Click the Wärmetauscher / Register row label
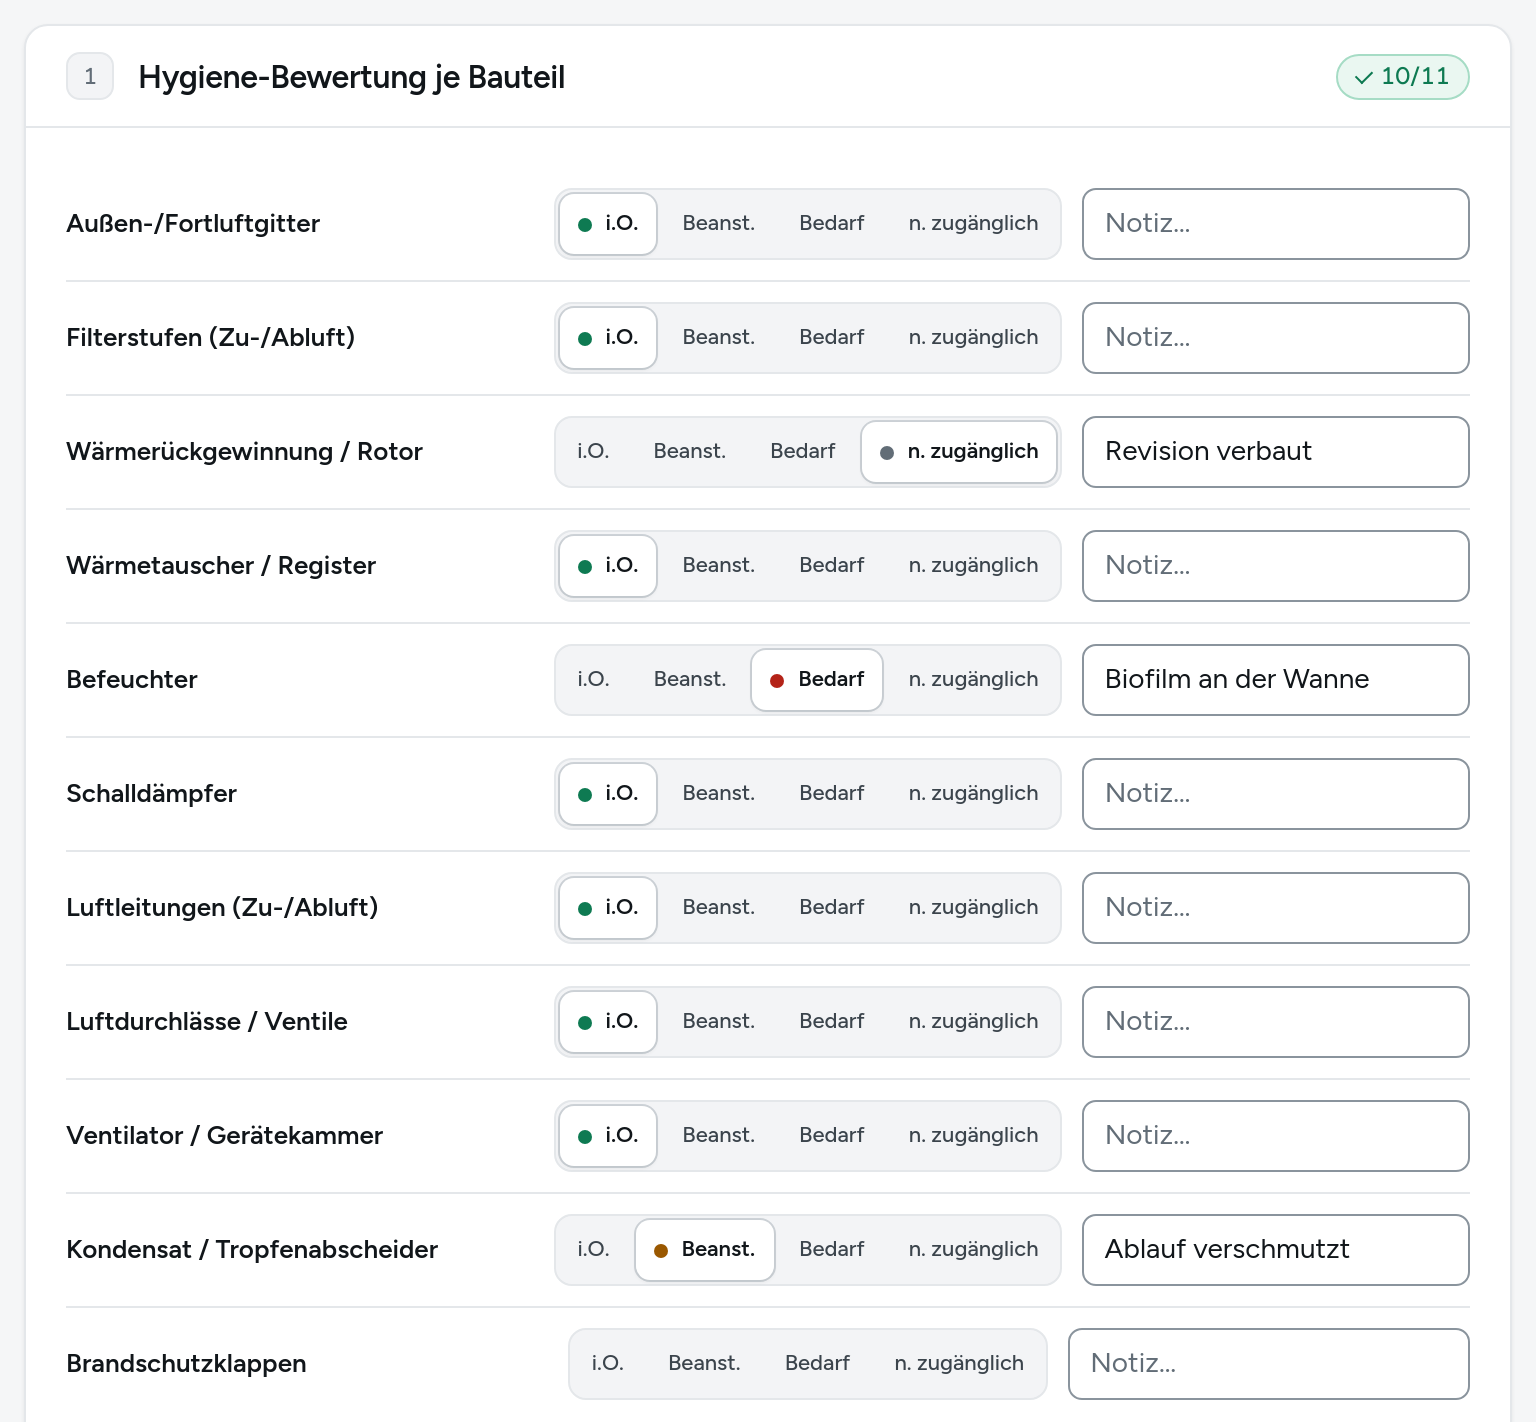Image resolution: width=1536 pixels, height=1422 pixels. pos(221,566)
